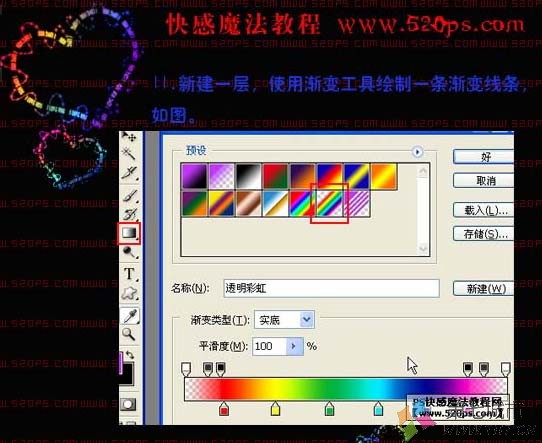Viewport: 542px width, 443px height.
Task: Select the Type tool (T)
Action: coord(130,274)
